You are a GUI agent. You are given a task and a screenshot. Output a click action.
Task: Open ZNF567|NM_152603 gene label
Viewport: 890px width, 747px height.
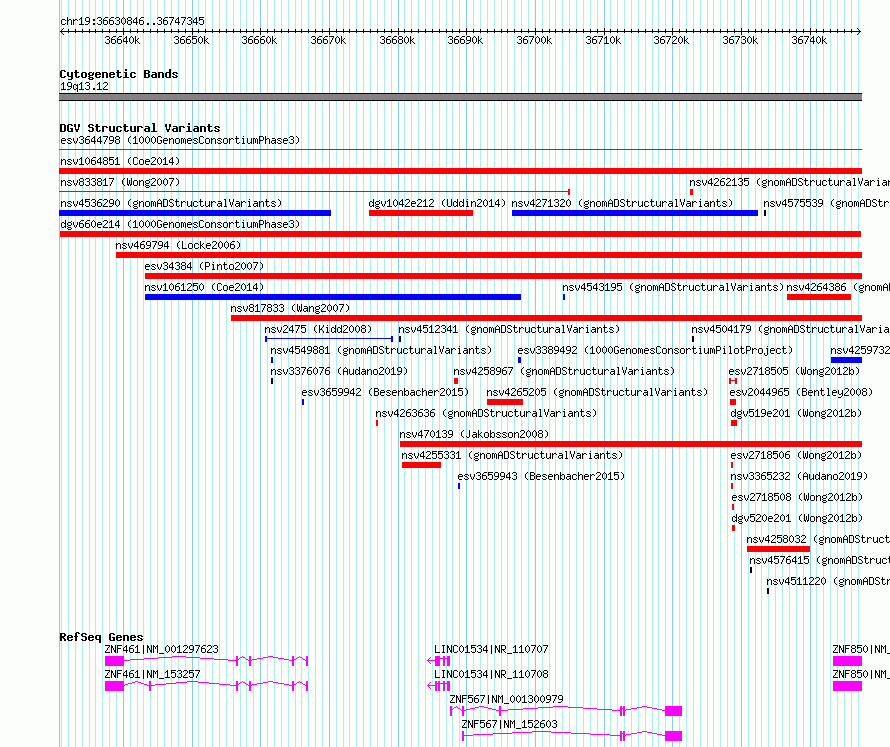point(509,724)
